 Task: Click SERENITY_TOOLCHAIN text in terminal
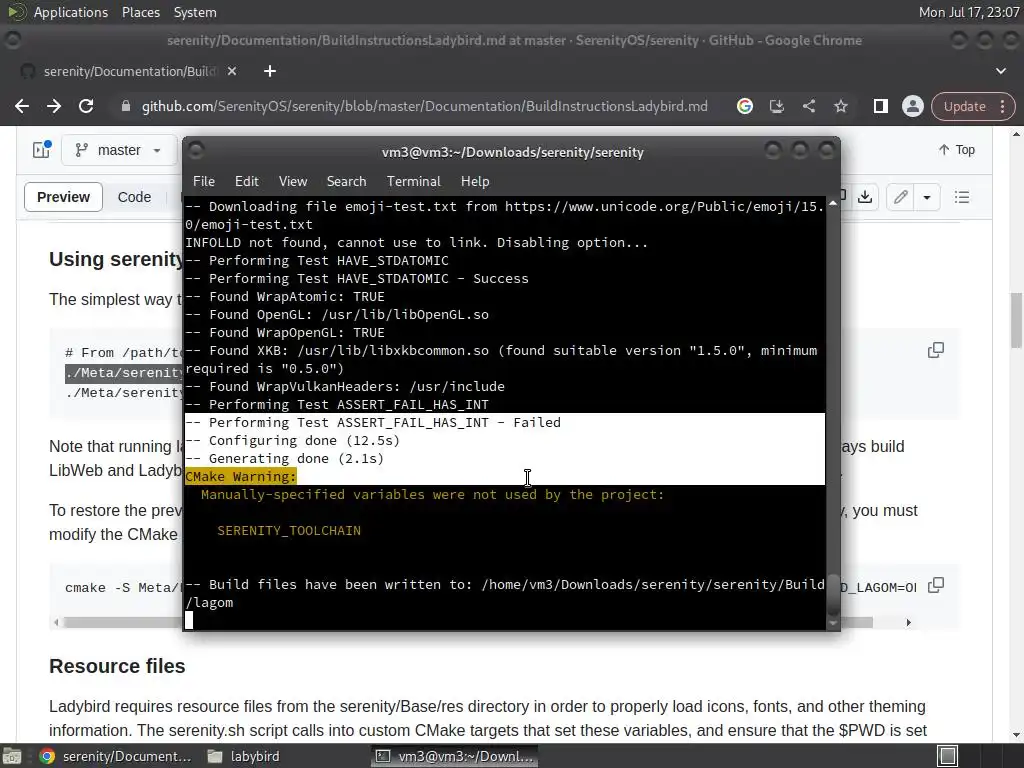[289, 531]
